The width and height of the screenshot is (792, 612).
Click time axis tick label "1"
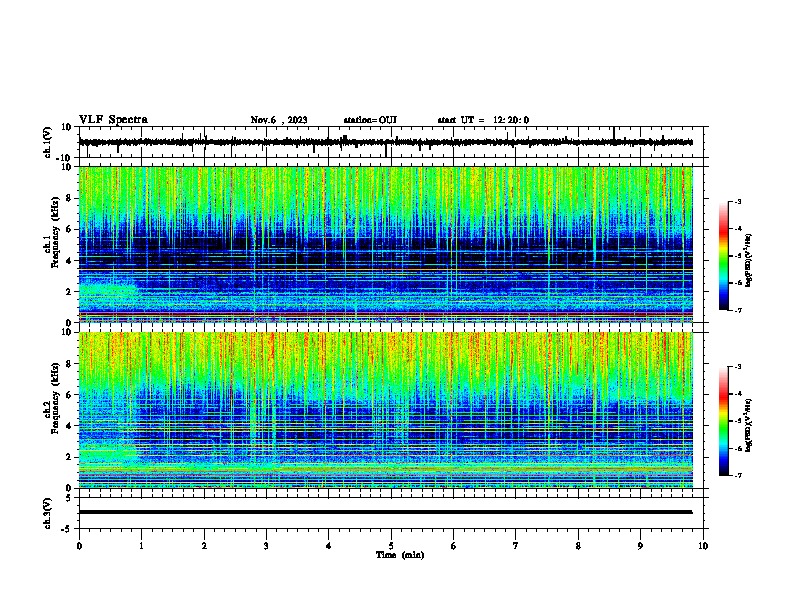click(x=141, y=546)
